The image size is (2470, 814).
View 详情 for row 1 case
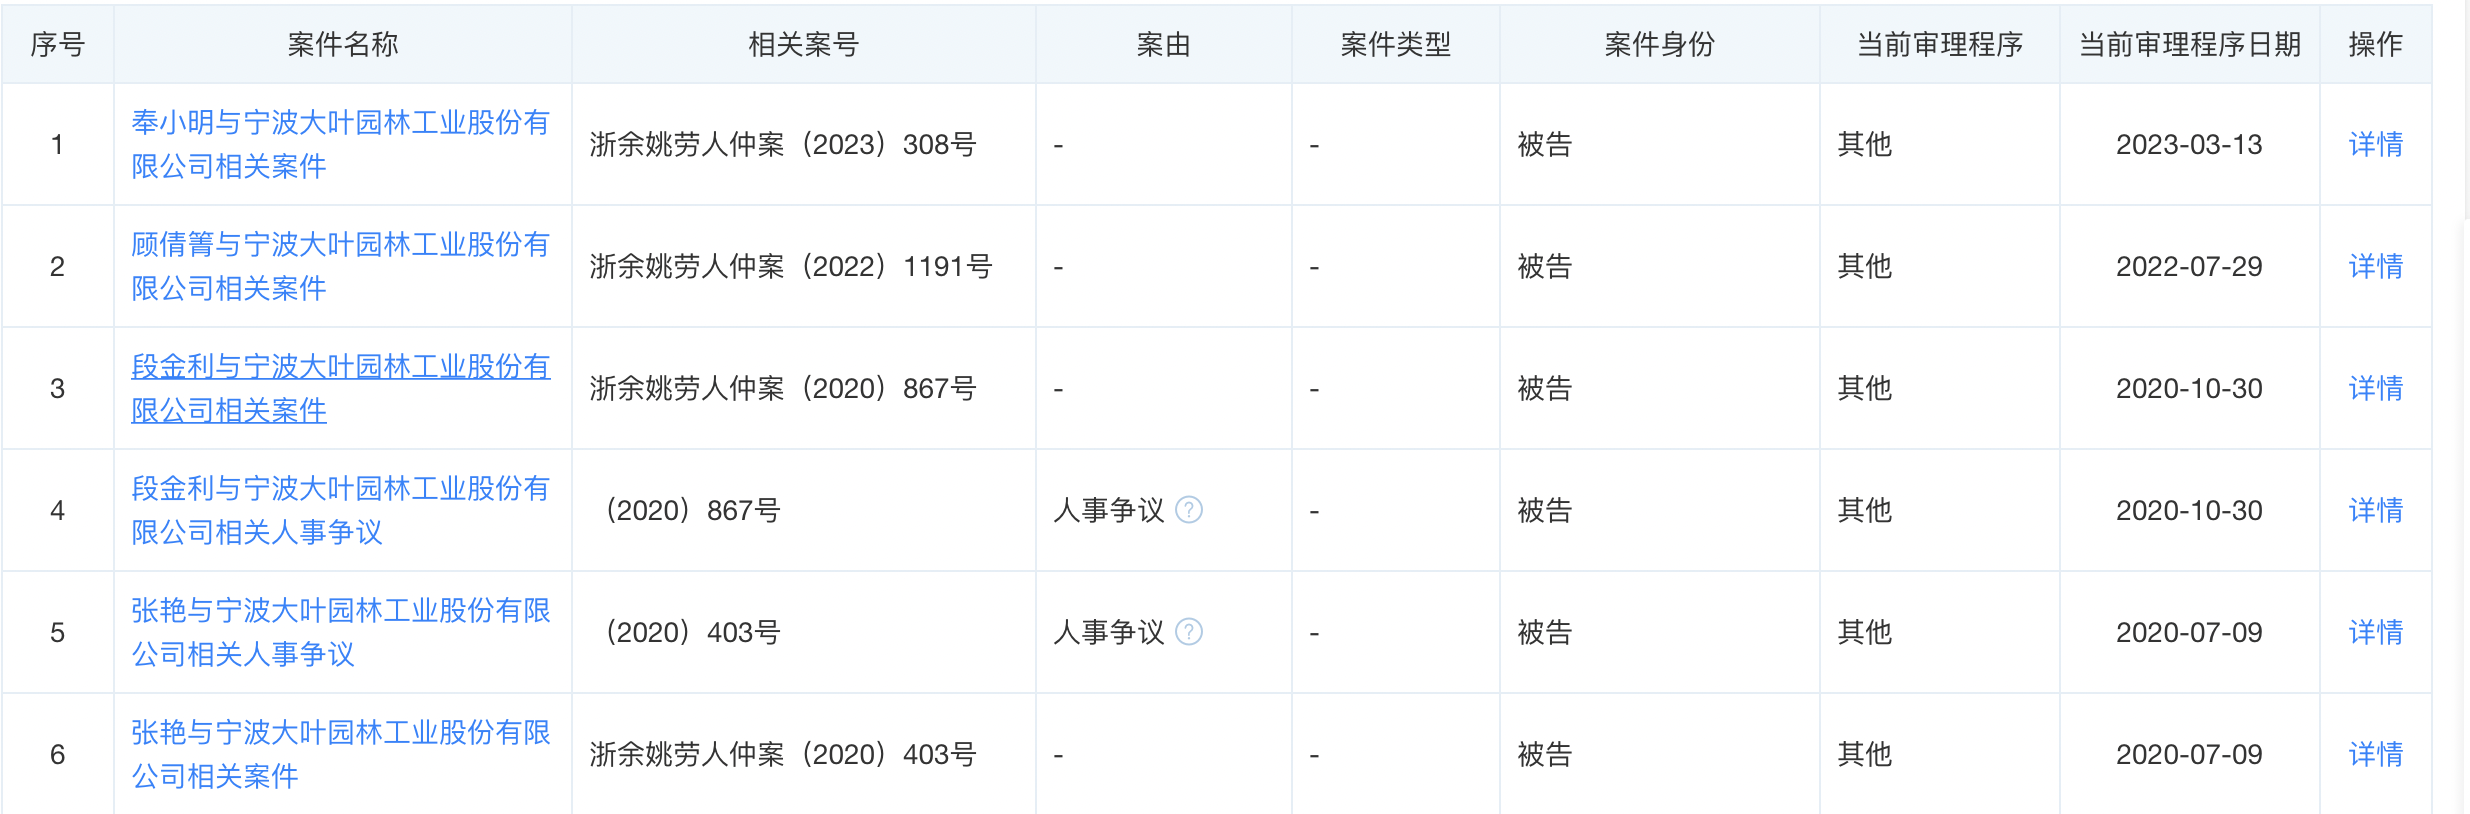(2375, 144)
